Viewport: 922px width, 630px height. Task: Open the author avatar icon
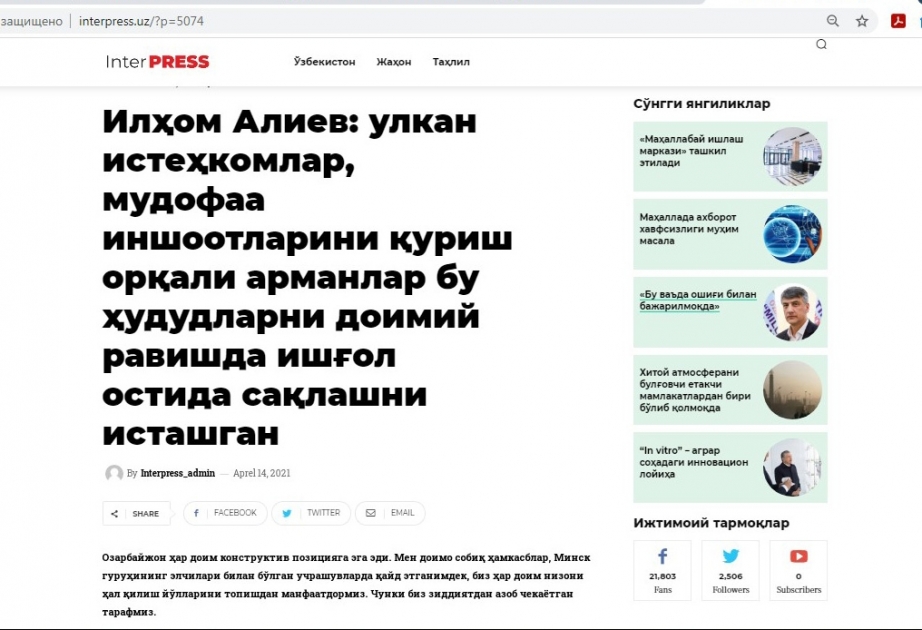(x=114, y=473)
